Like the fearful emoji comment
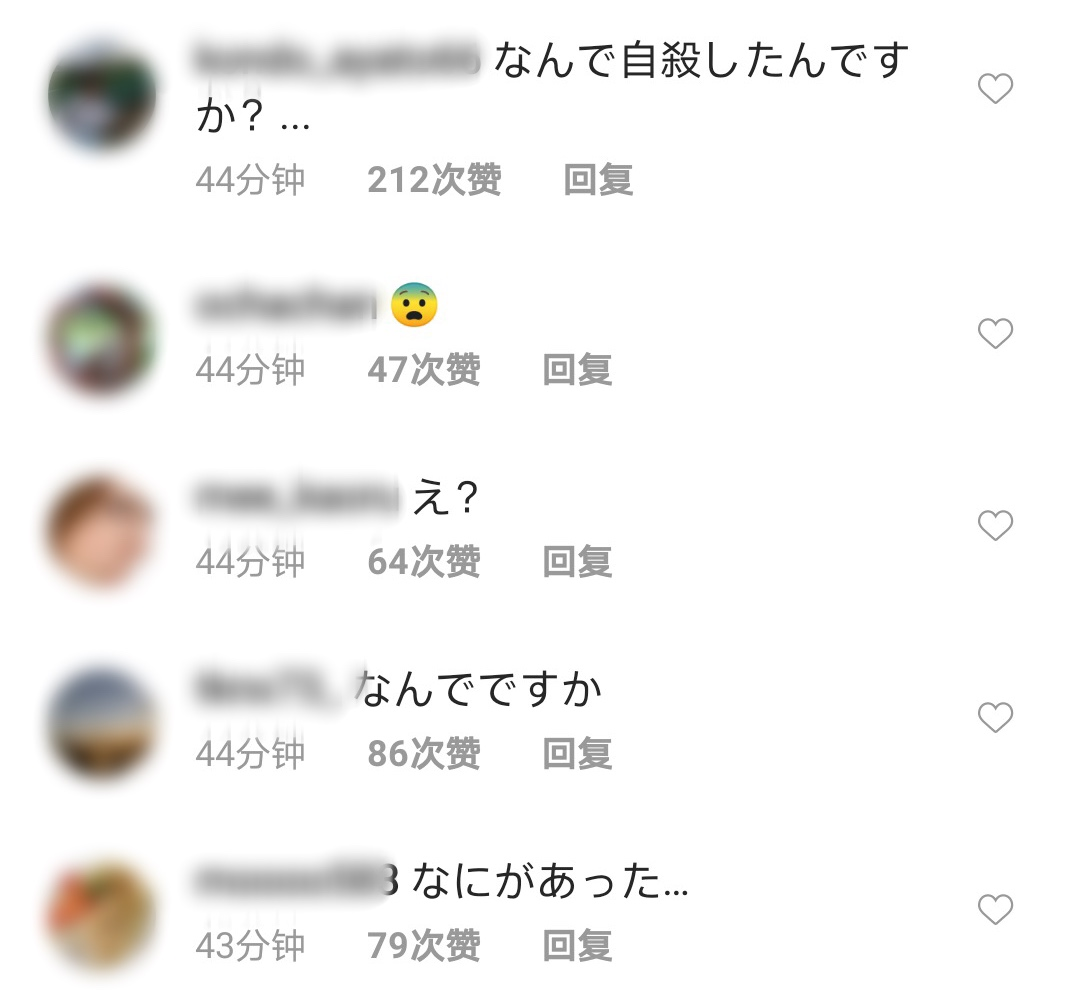 (x=995, y=334)
